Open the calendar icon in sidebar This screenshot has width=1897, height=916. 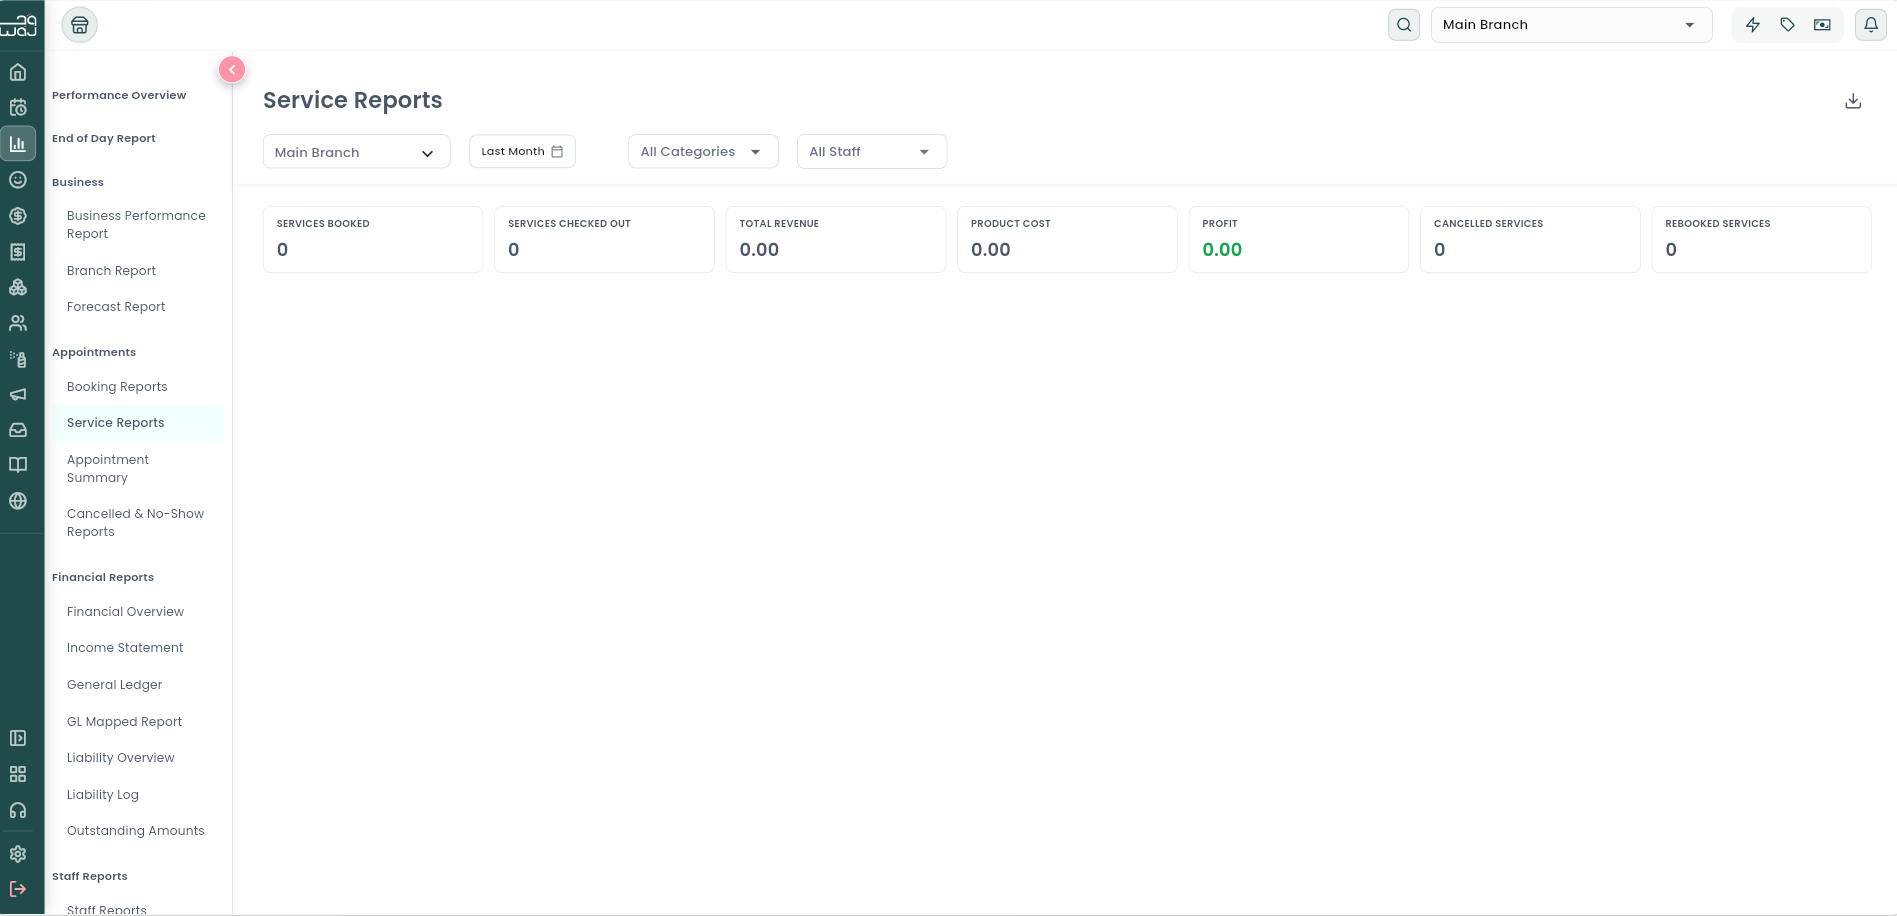[18, 107]
